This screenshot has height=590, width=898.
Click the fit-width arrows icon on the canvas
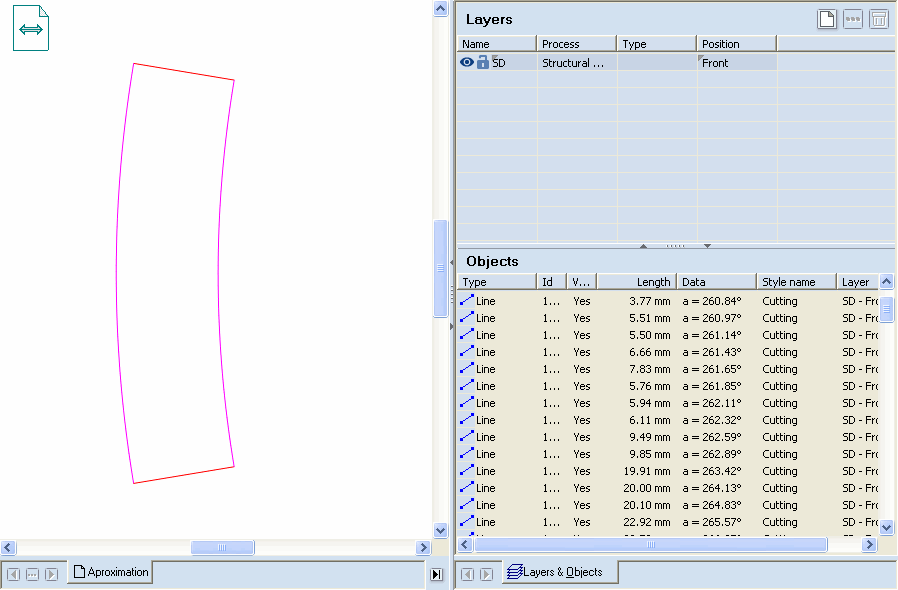[31, 30]
